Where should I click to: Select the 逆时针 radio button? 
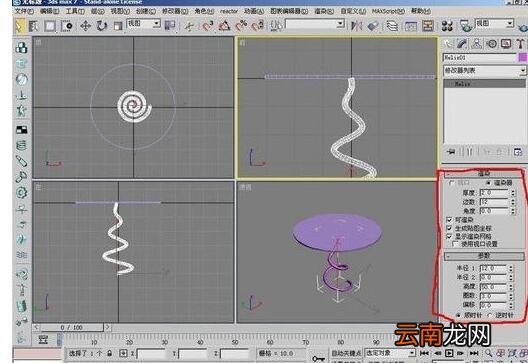tap(490, 315)
